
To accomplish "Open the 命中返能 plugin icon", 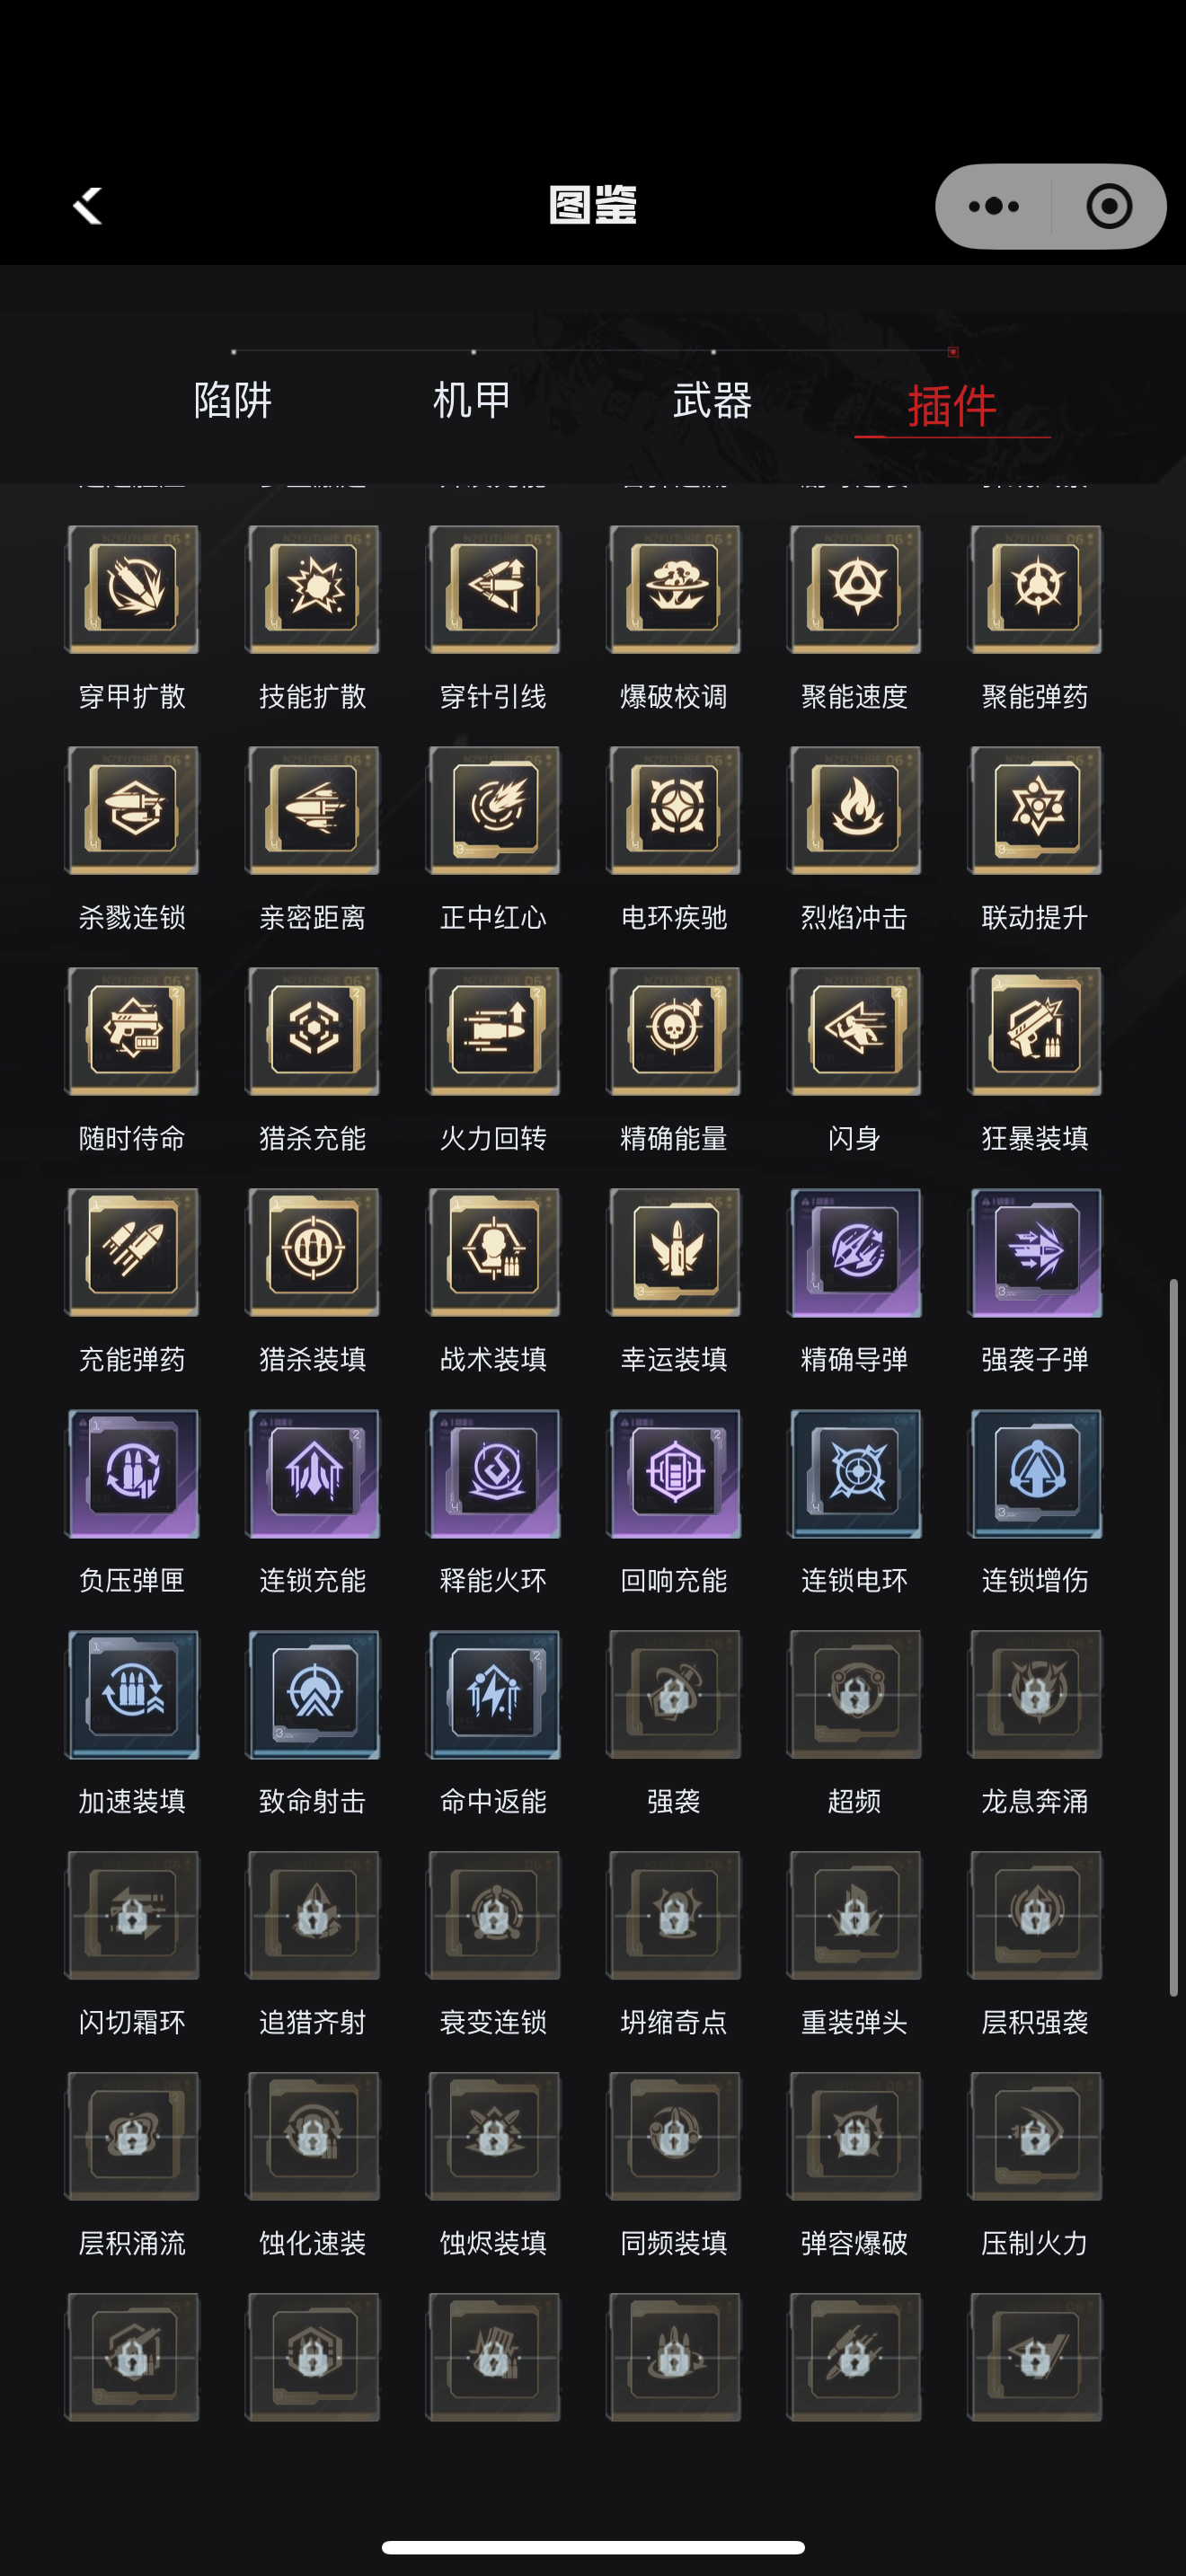I will point(493,1694).
